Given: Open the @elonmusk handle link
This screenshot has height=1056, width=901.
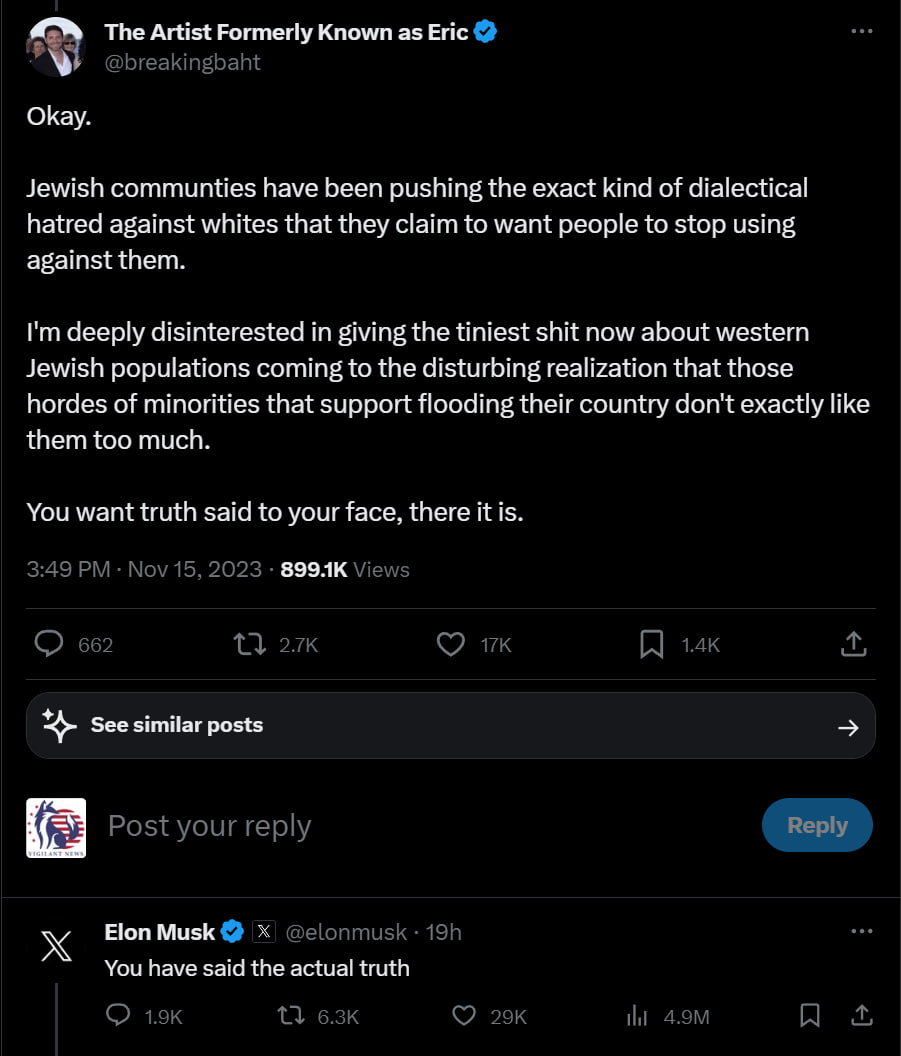Looking at the screenshot, I should point(346,932).
